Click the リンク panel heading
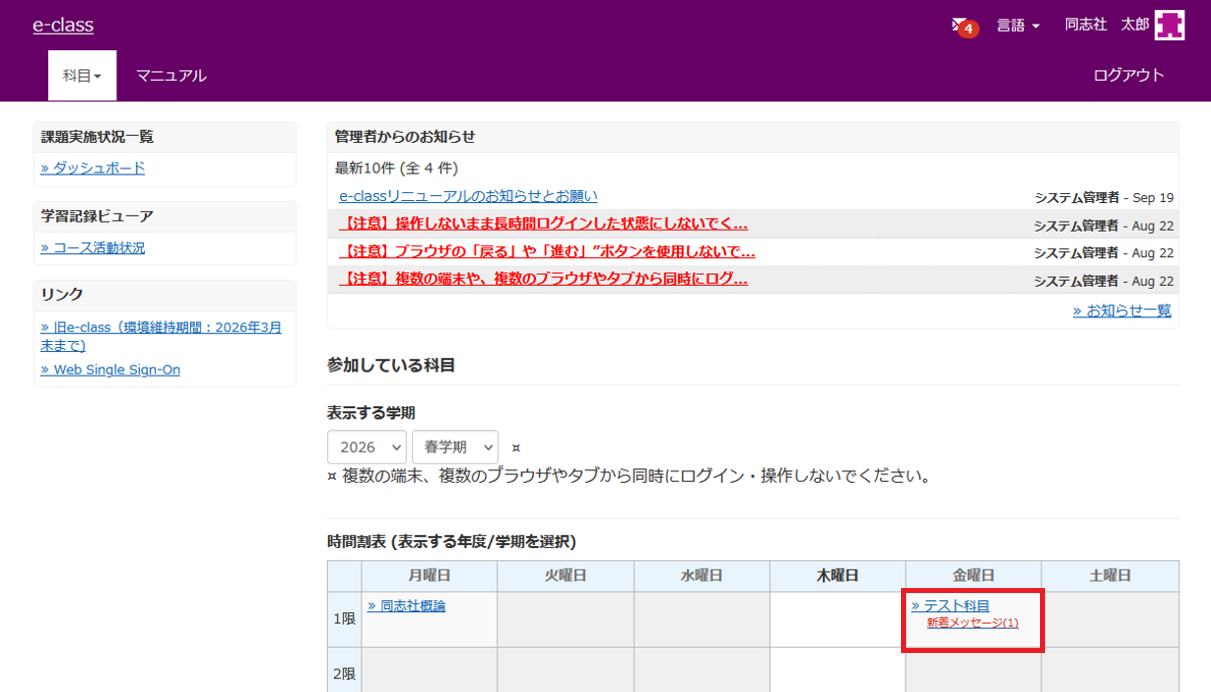Viewport: 1211px width, 692px height. tap(62, 295)
